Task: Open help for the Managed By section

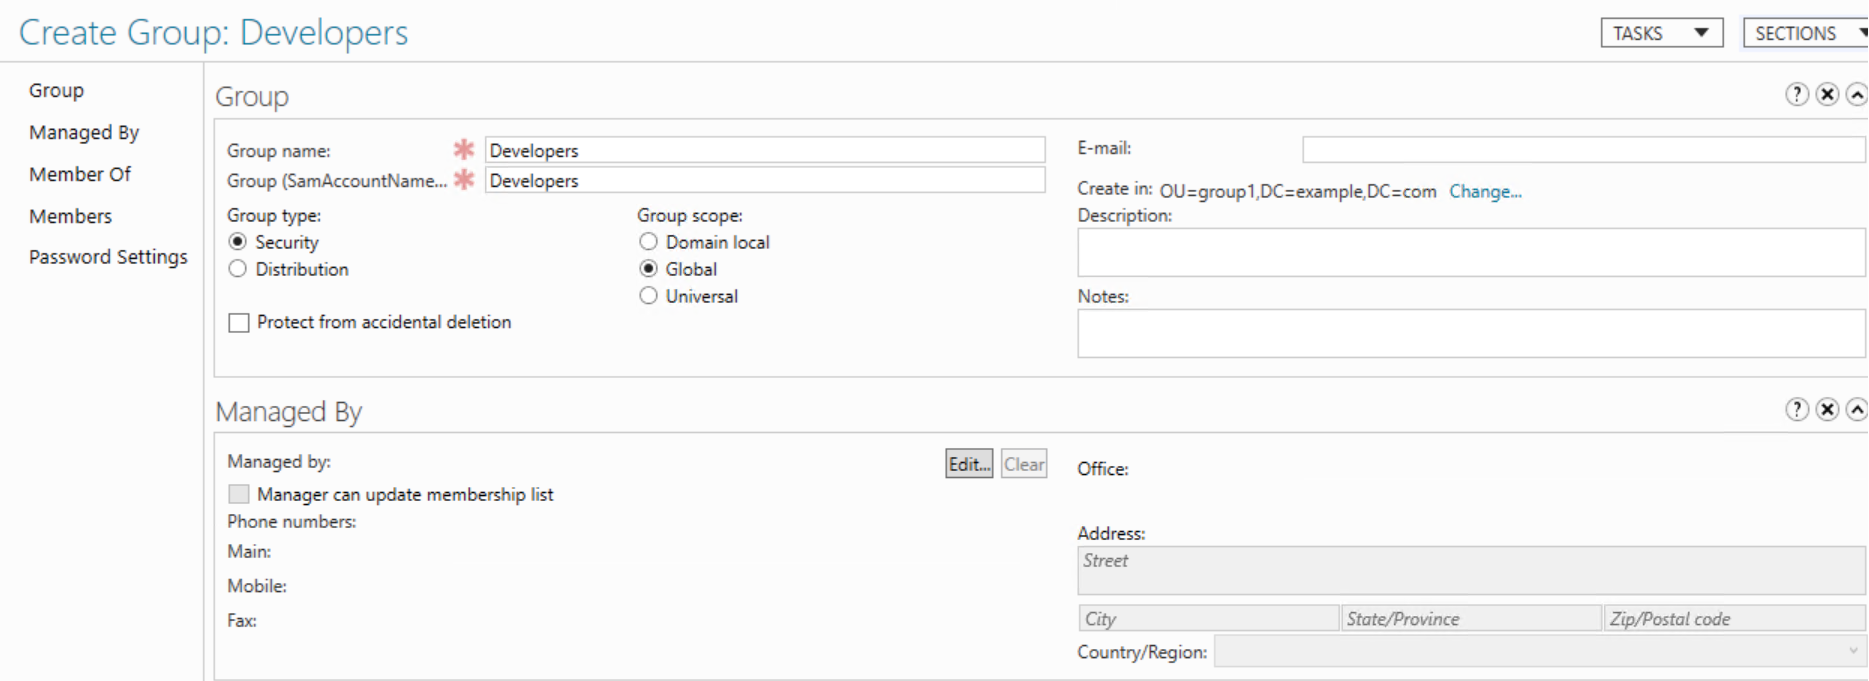Action: (1797, 409)
